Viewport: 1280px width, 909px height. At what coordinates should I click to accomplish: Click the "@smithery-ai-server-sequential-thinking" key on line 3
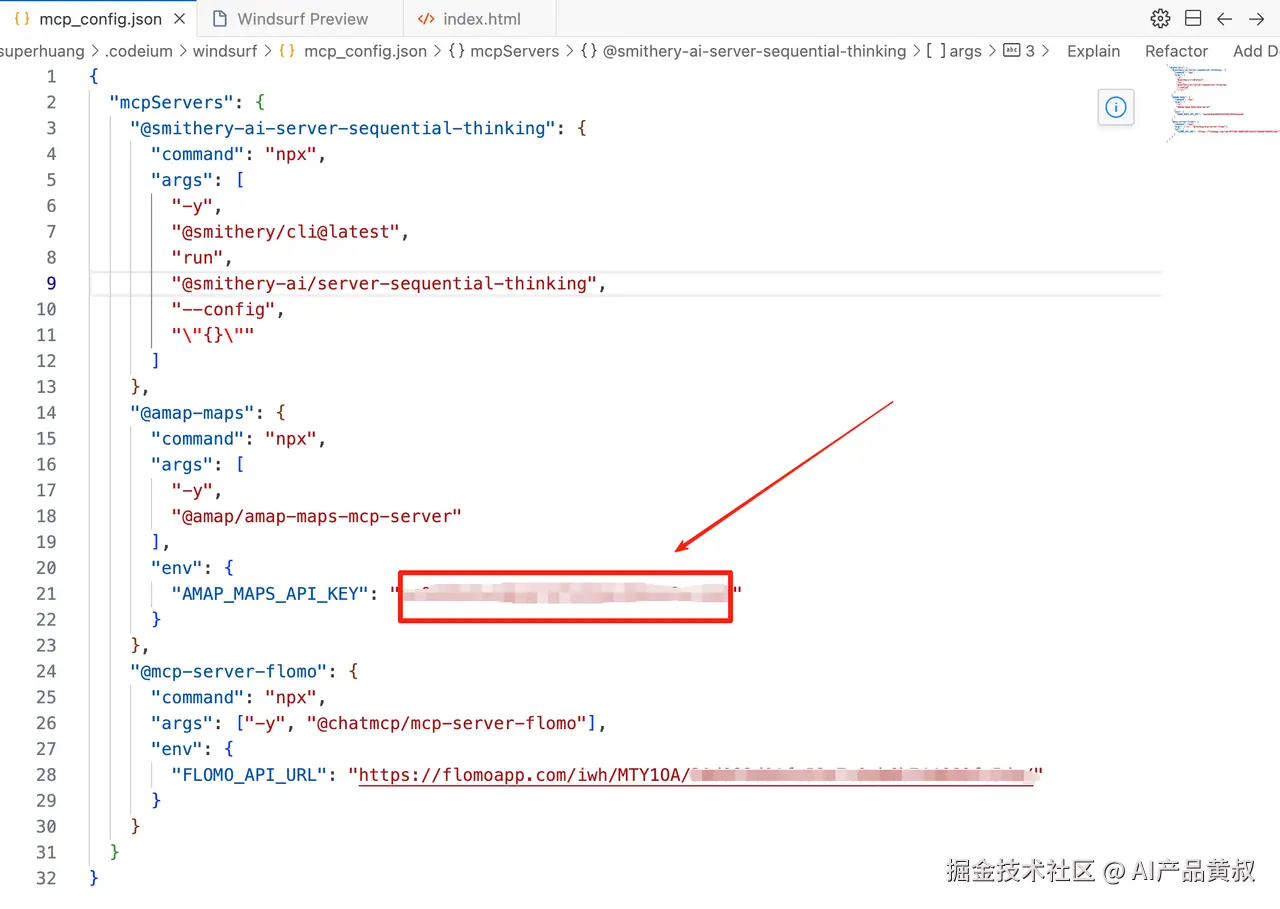tap(343, 128)
